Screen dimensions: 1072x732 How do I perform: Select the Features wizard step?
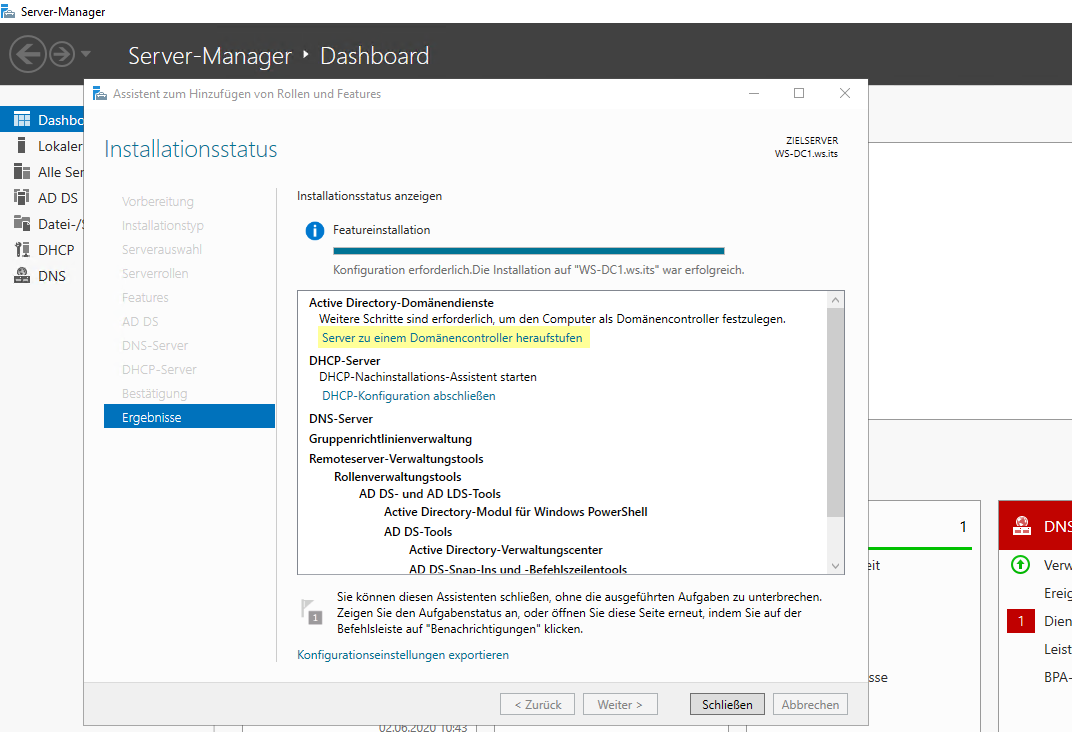(145, 297)
